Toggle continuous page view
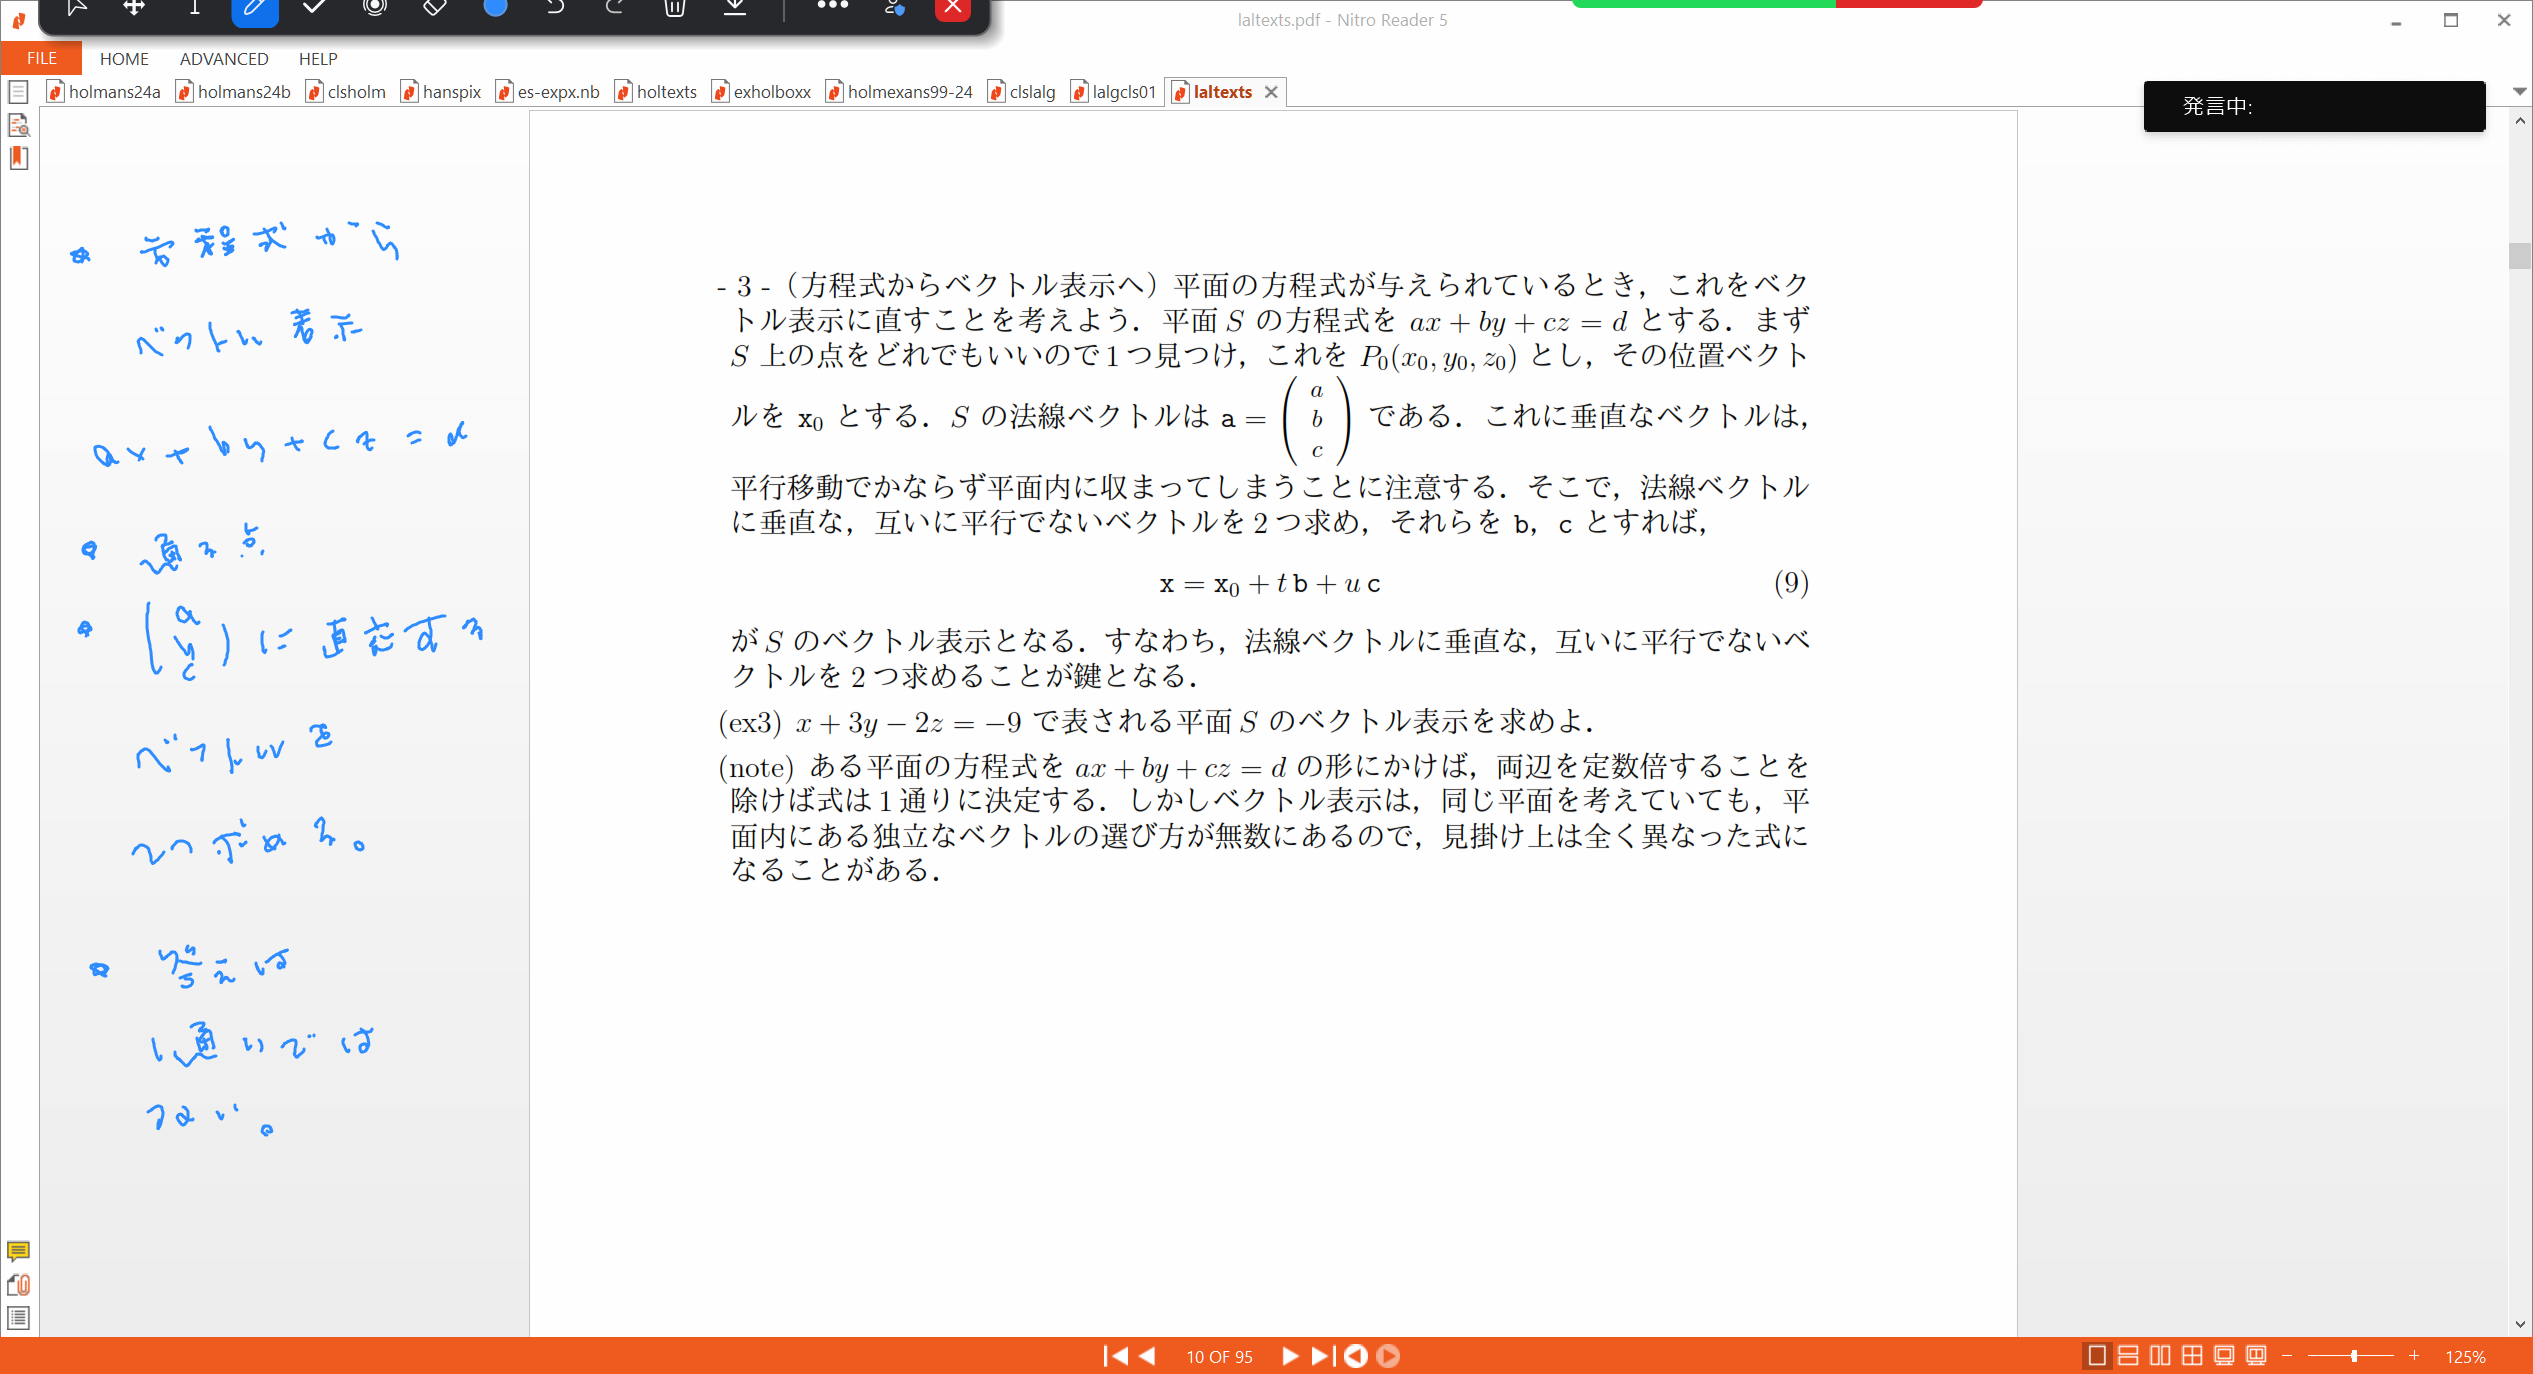 2128,1356
